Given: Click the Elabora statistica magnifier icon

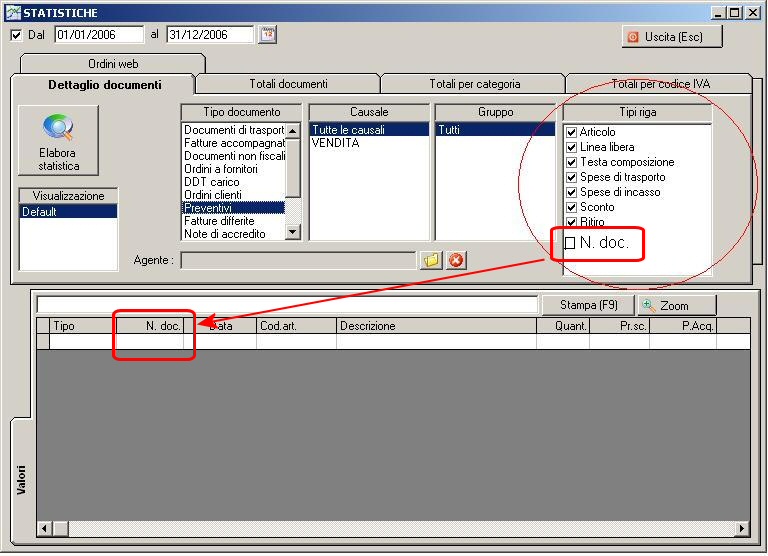Looking at the screenshot, I should pos(58,127).
